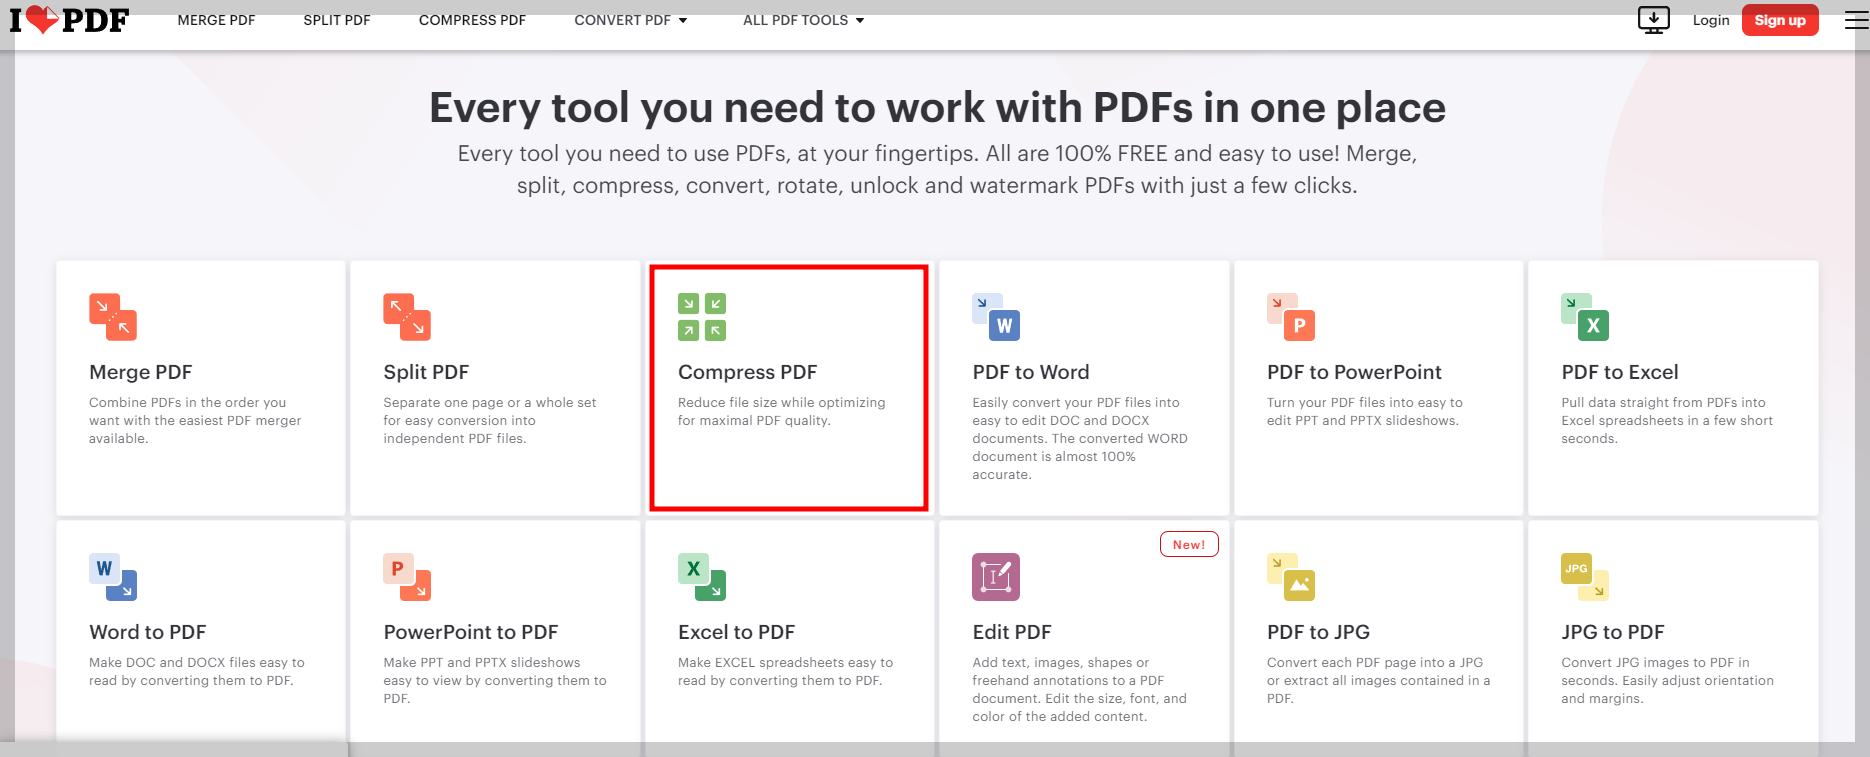Expand the All PDF Tools dropdown

[x=804, y=20]
